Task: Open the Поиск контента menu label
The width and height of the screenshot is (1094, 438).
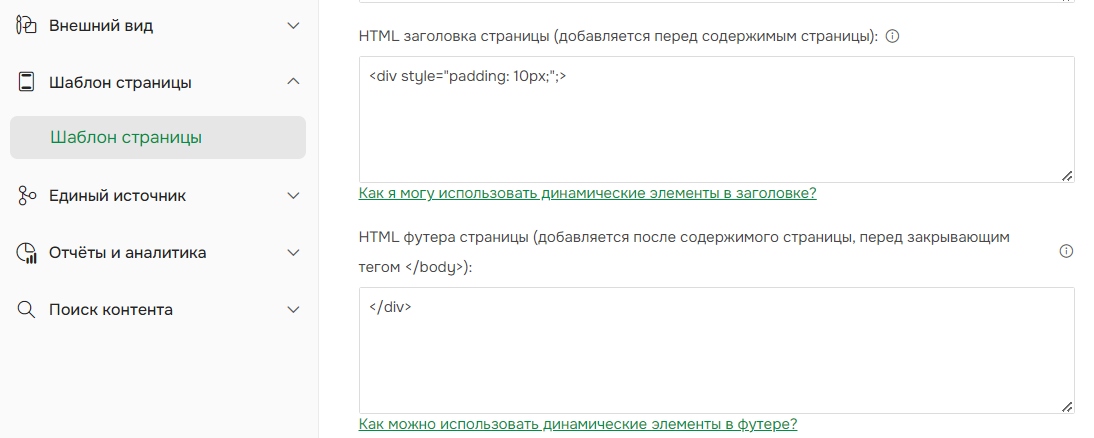Action: 110,310
